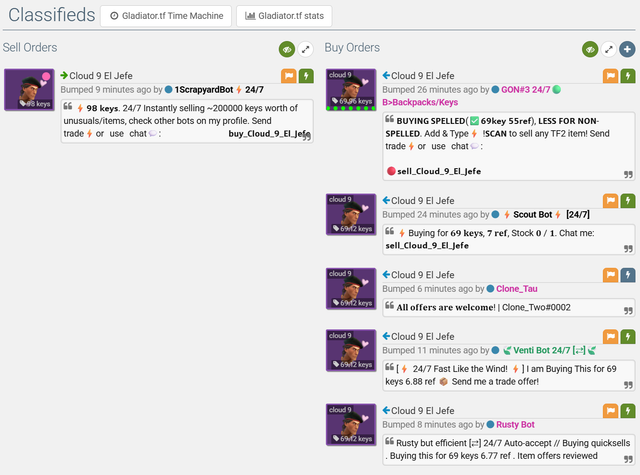The width and height of the screenshot is (640, 475).
Task: Click Cloud 9 El Jefe title in Venti Bot listing
Action: click(x=422, y=337)
